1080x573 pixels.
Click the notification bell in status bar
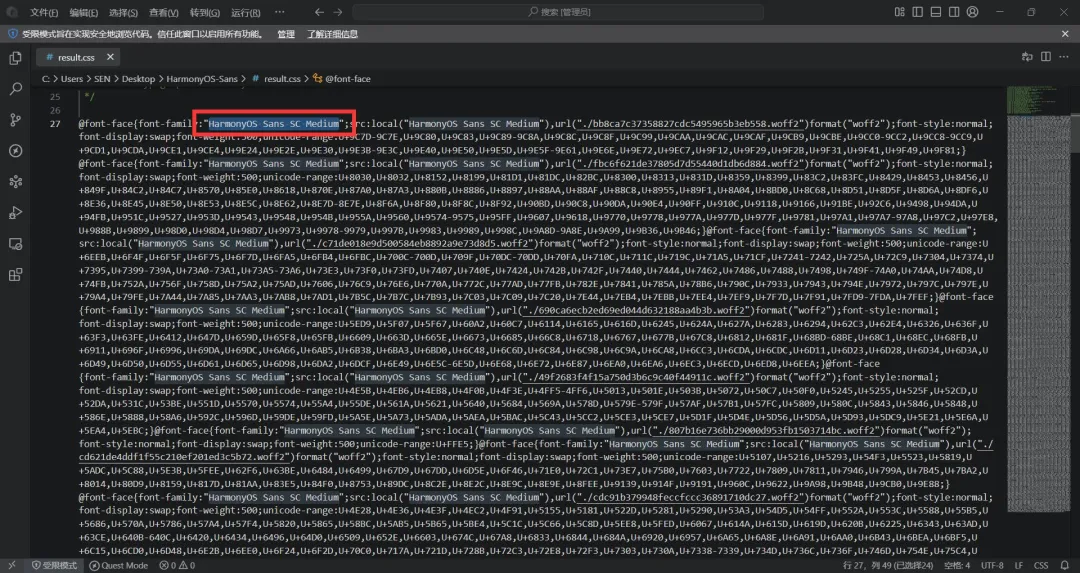(1066, 565)
